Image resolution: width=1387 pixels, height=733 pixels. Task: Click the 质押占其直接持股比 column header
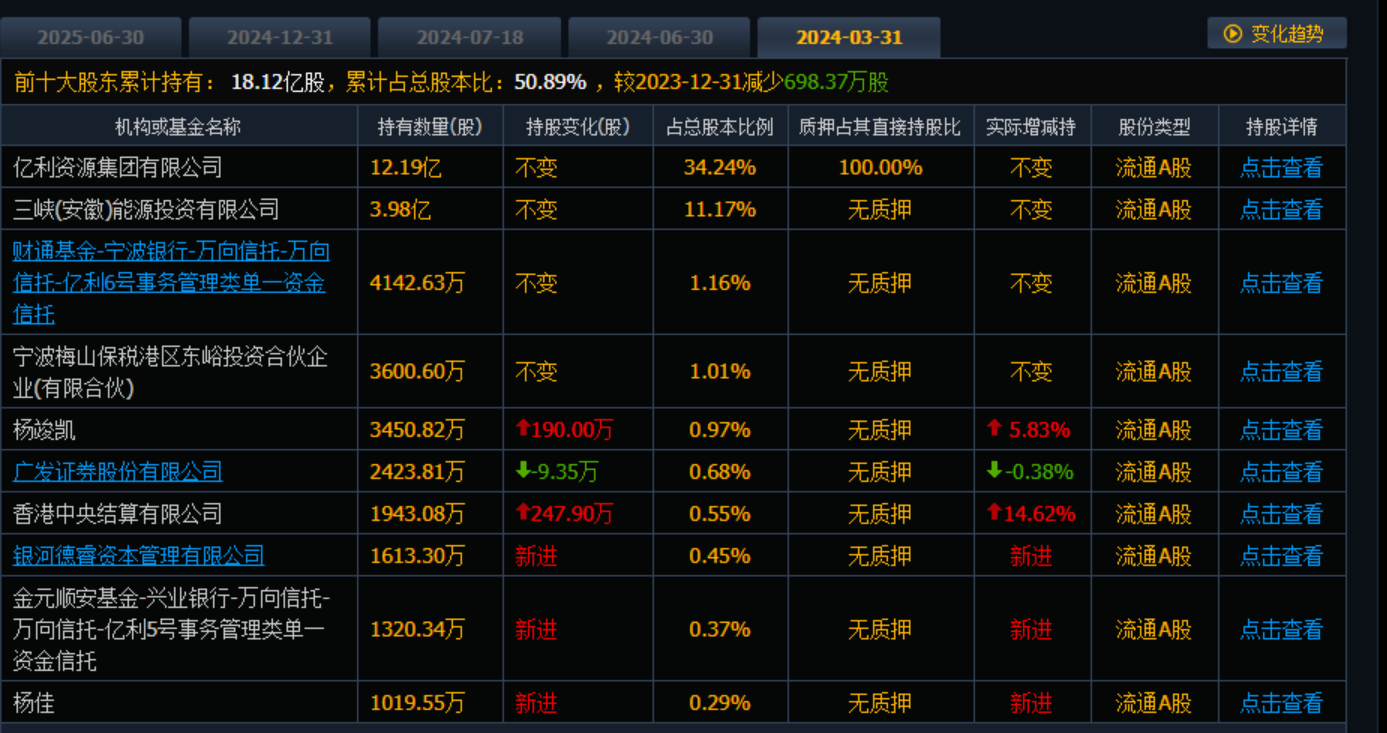point(880,127)
